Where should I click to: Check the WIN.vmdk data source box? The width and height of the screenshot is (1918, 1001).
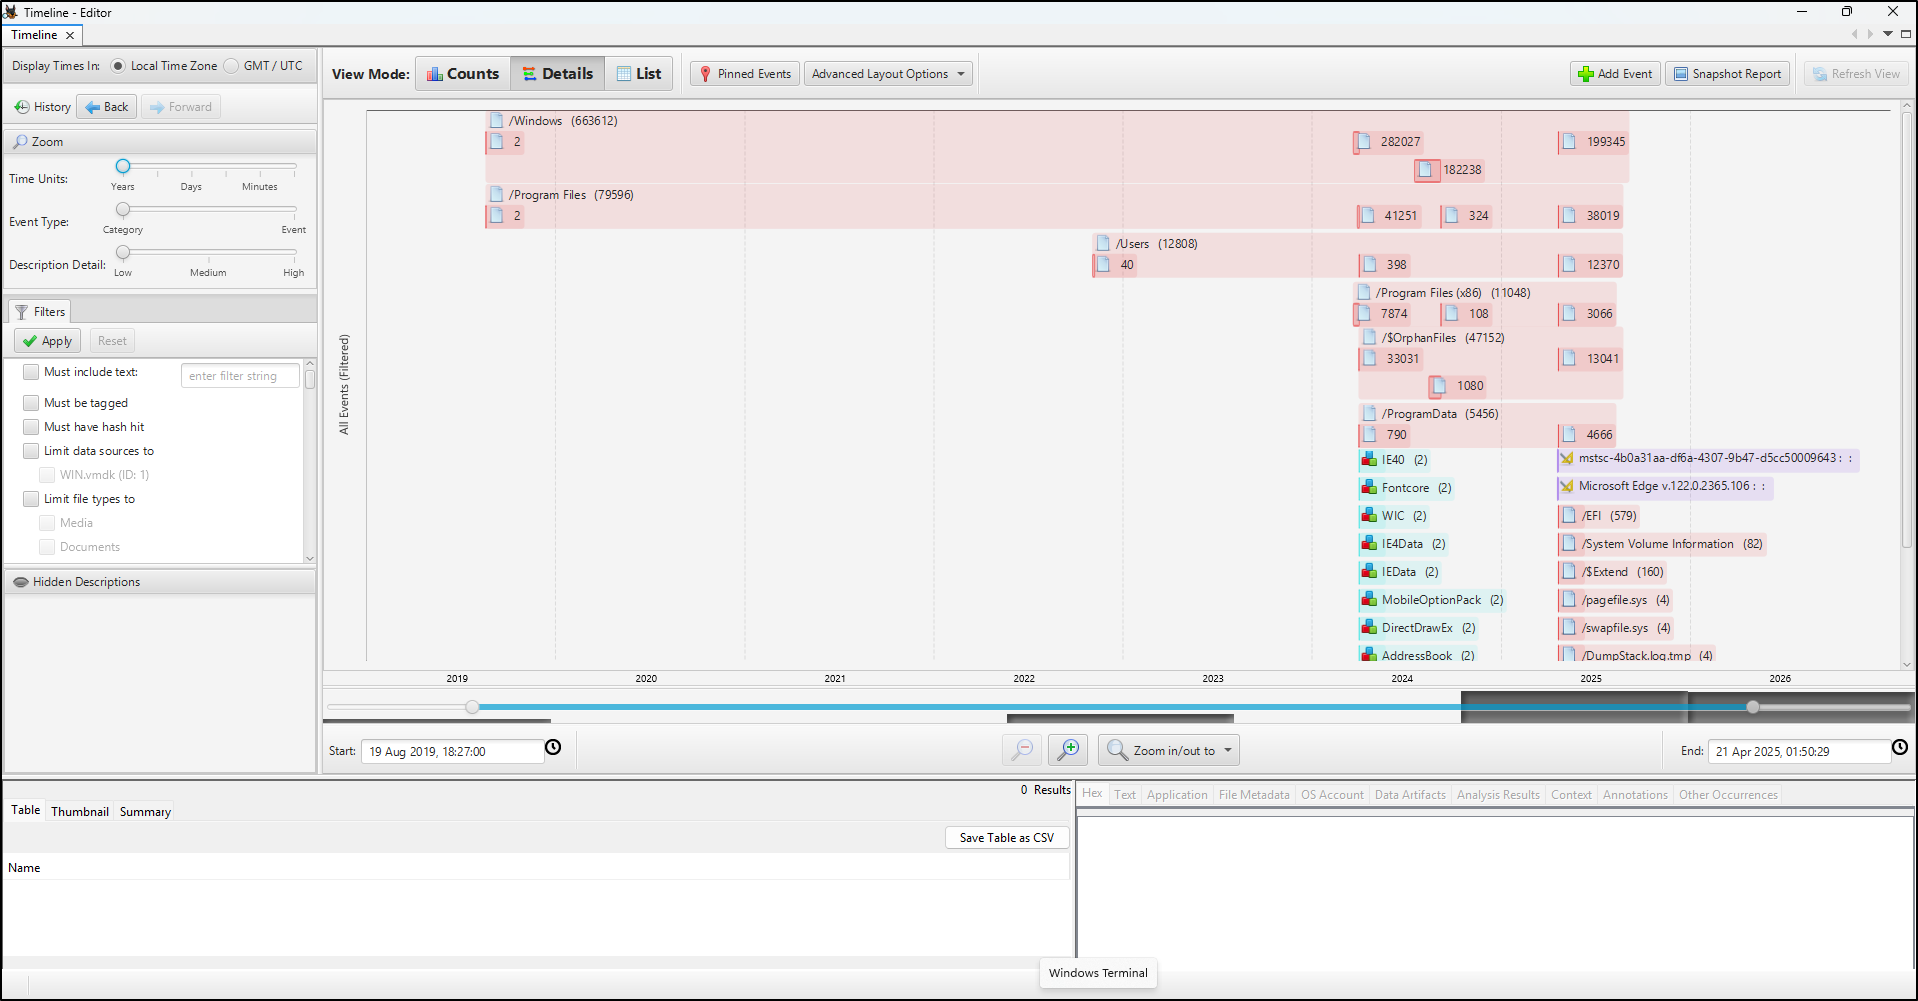pos(47,475)
